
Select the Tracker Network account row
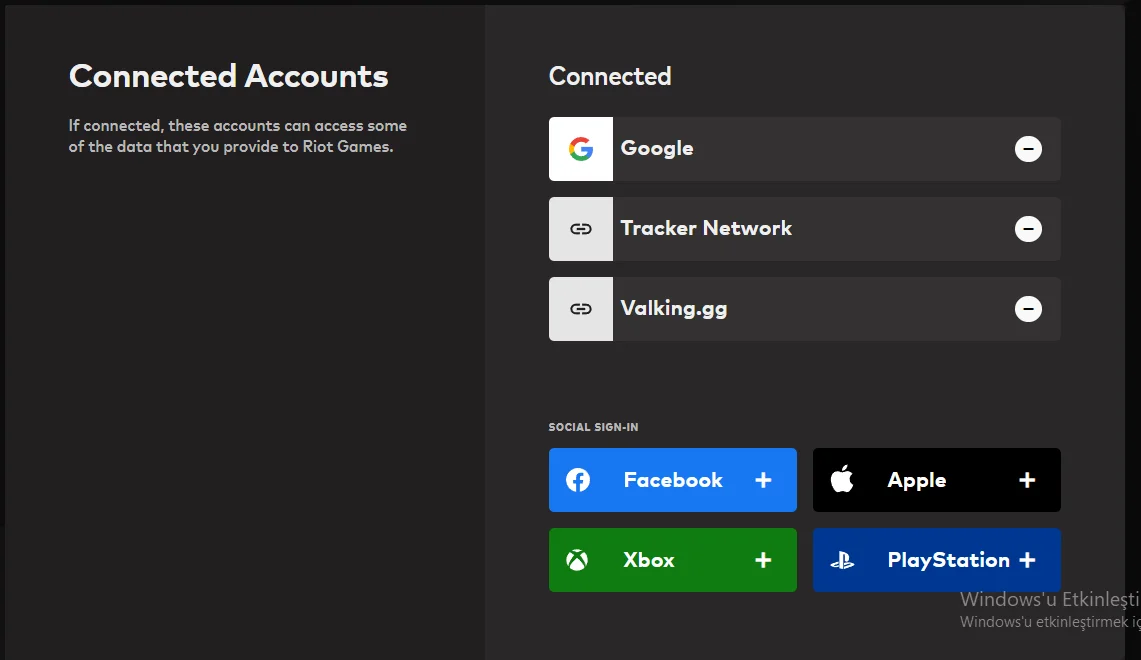800,229
